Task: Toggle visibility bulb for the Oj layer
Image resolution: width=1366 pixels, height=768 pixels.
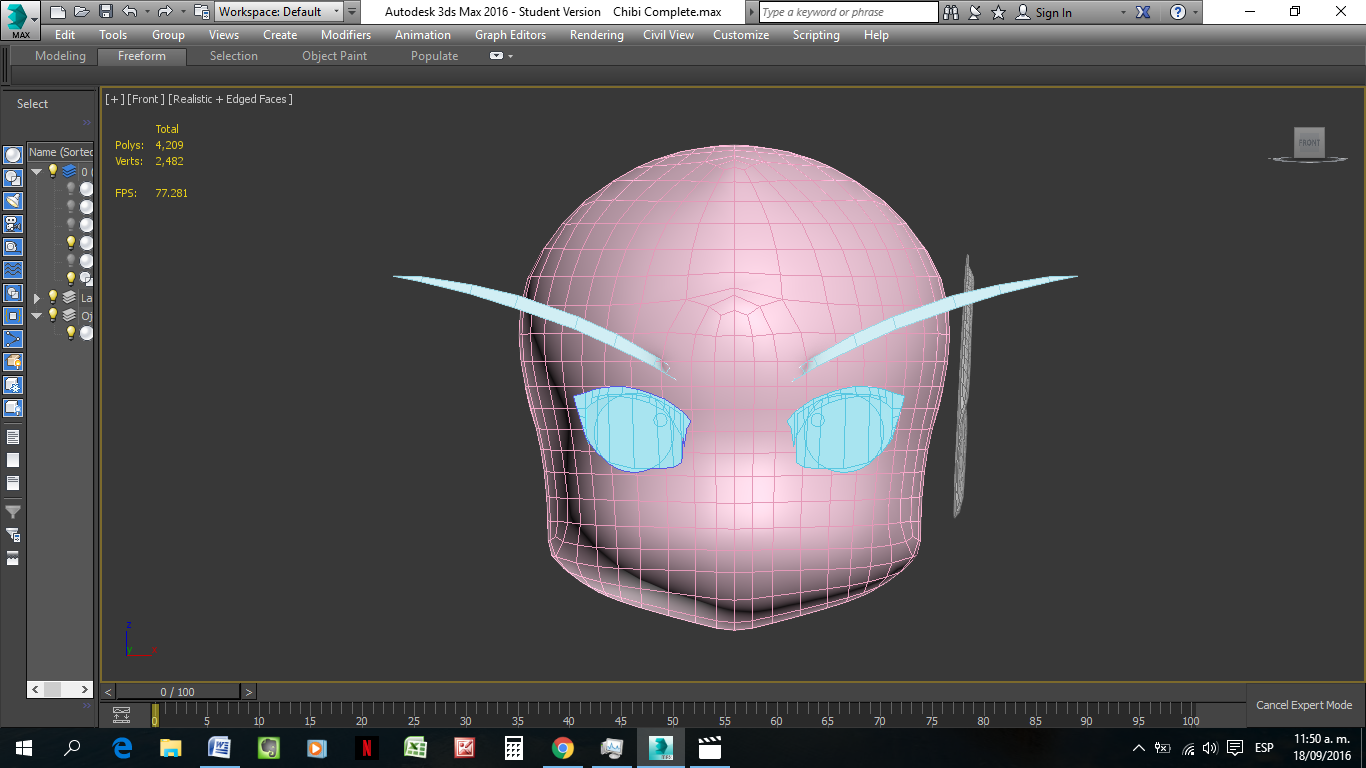Action: click(53, 315)
